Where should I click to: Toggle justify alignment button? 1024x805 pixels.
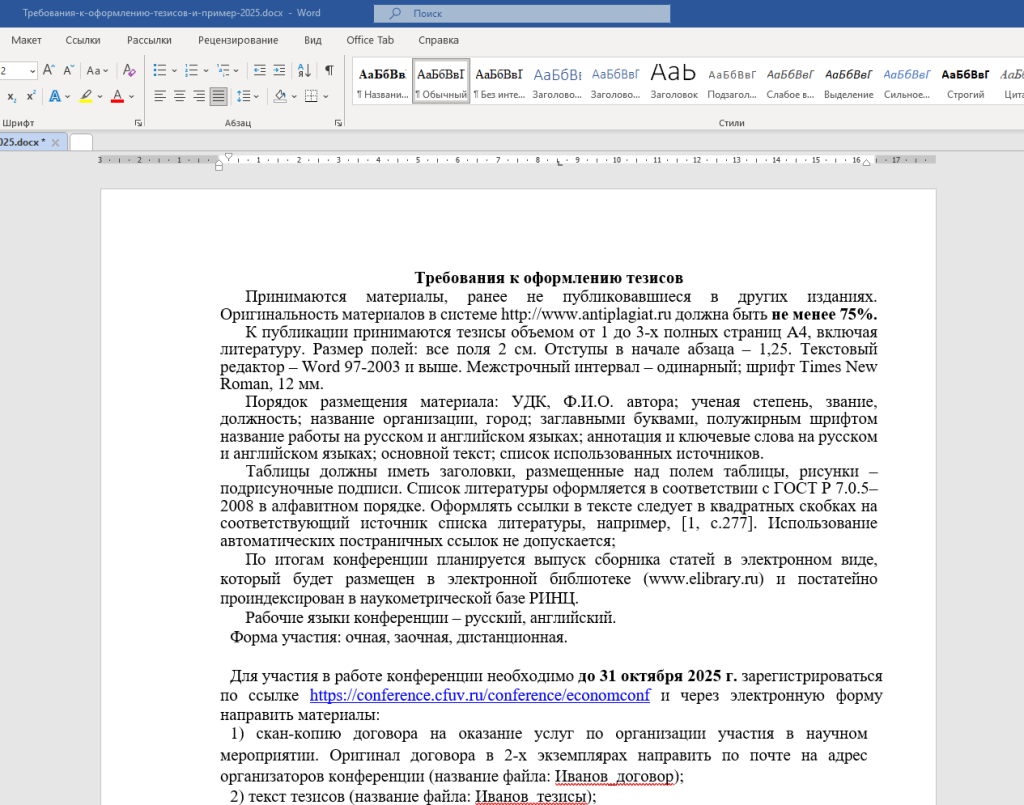[x=218, y=96]
